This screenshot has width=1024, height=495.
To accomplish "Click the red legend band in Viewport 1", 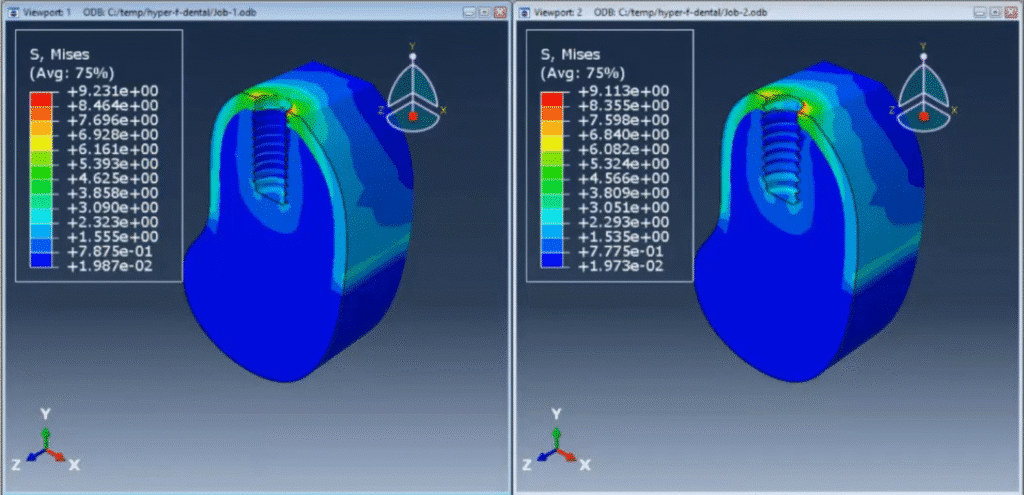I will 39,99.
